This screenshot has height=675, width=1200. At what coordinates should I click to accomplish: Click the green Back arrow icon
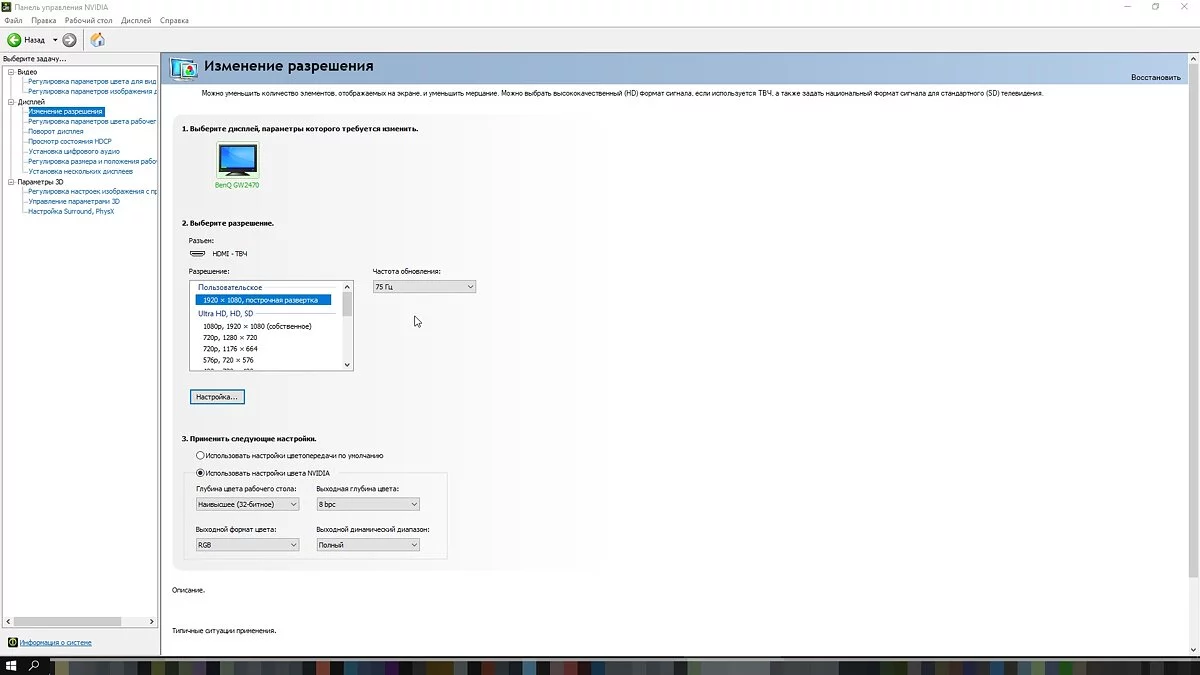click(14, 40)
